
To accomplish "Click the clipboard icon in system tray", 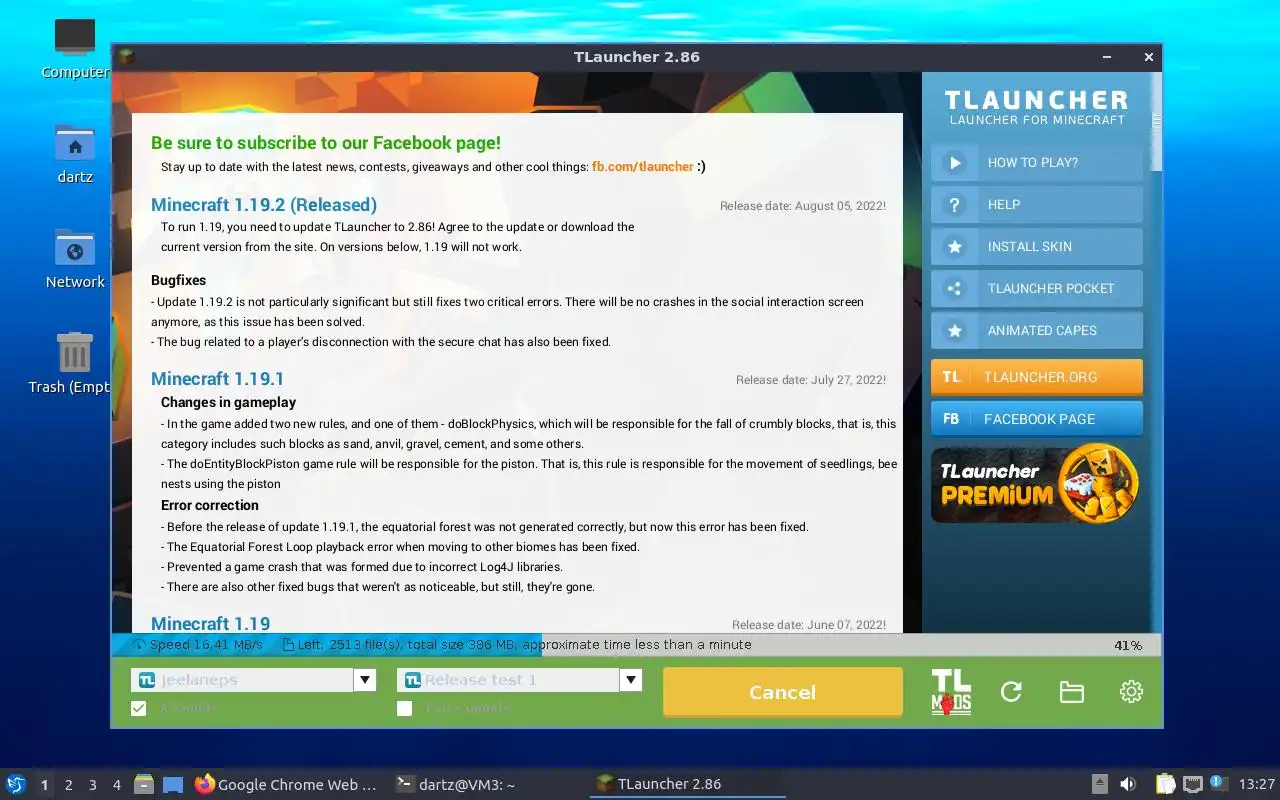I will (1166, 784).
